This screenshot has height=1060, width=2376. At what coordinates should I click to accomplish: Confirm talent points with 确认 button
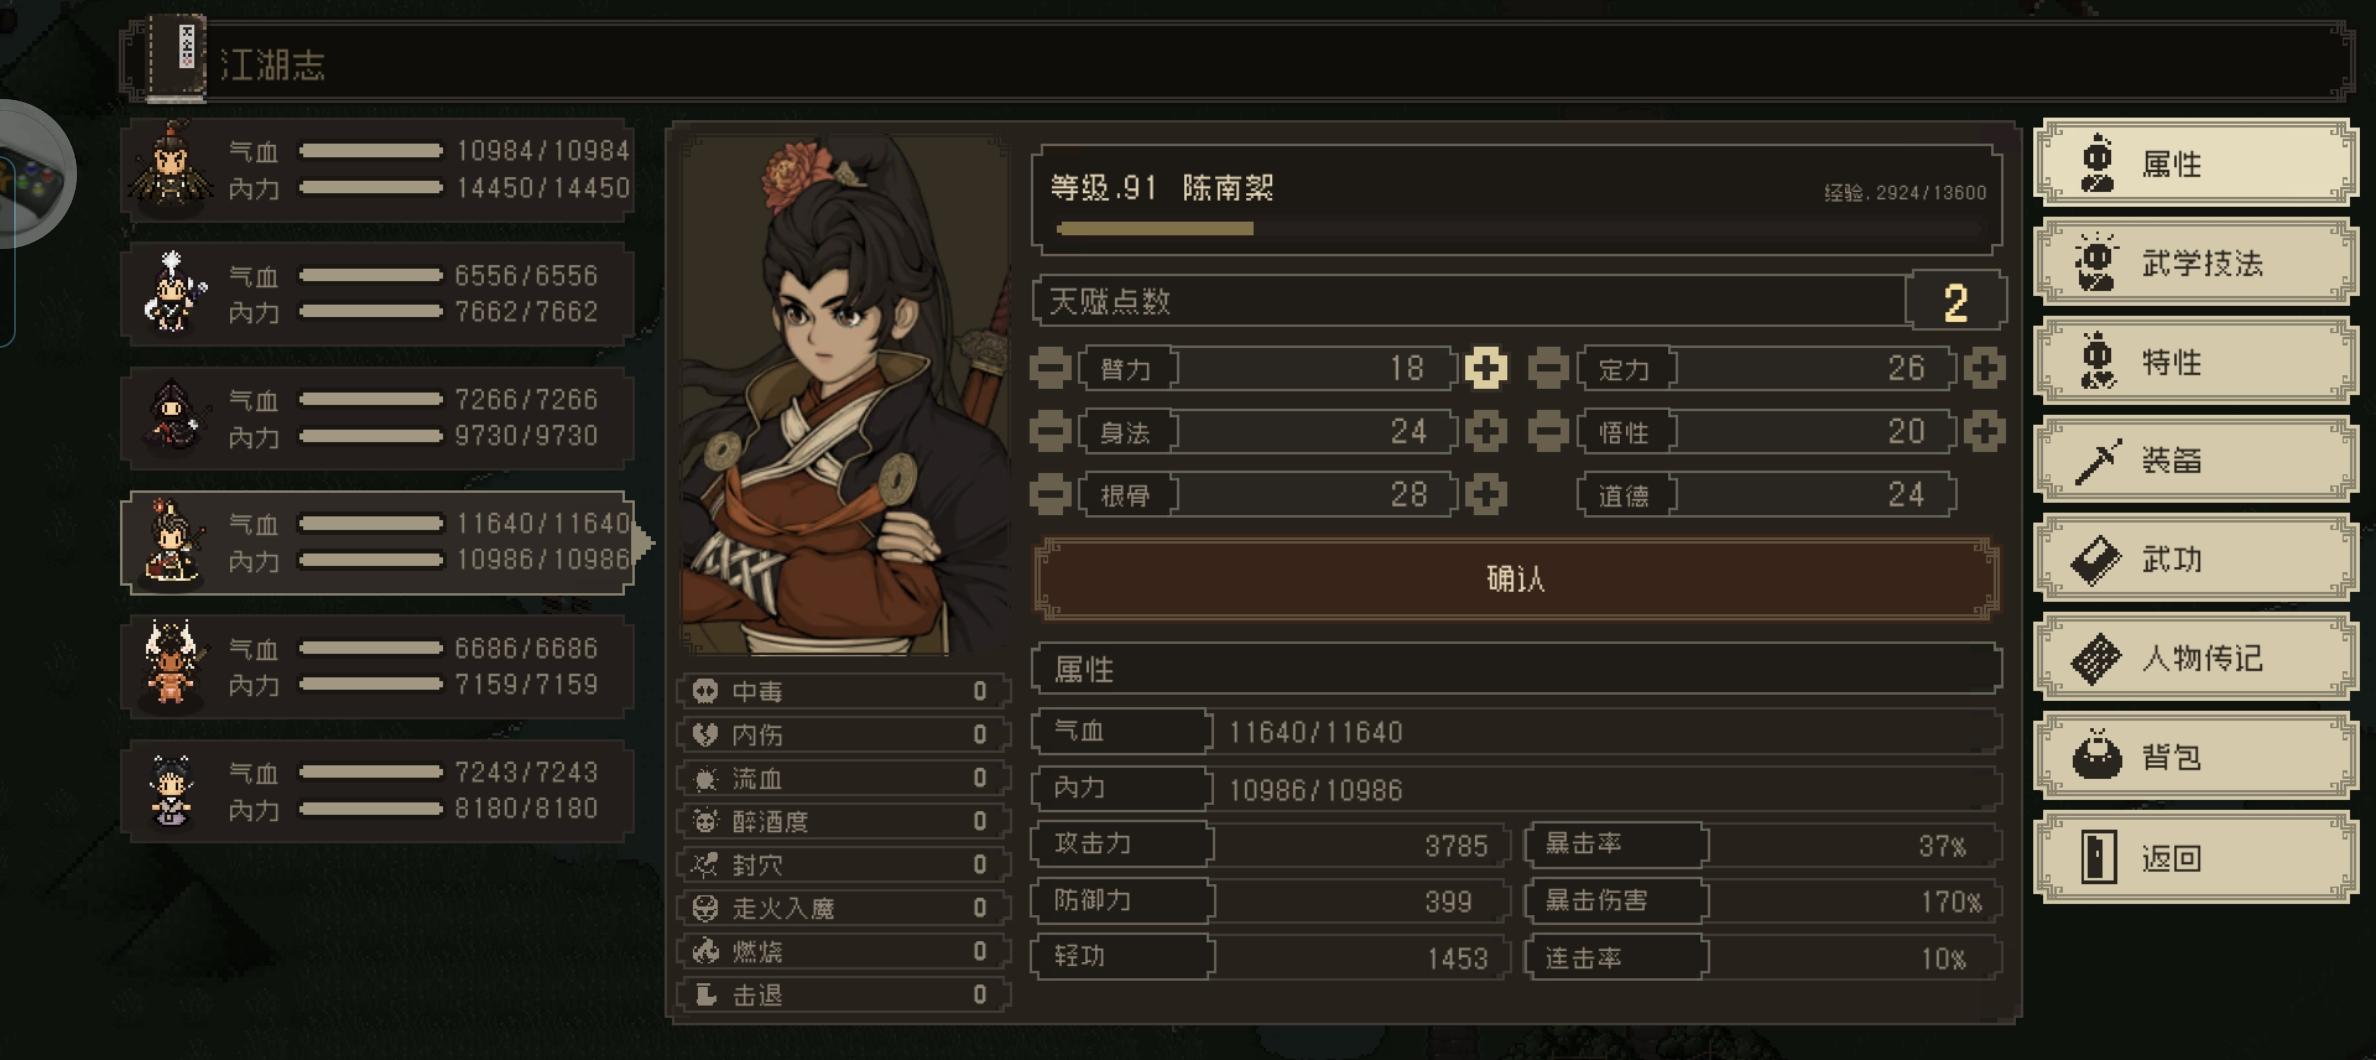coord(1516,579)
